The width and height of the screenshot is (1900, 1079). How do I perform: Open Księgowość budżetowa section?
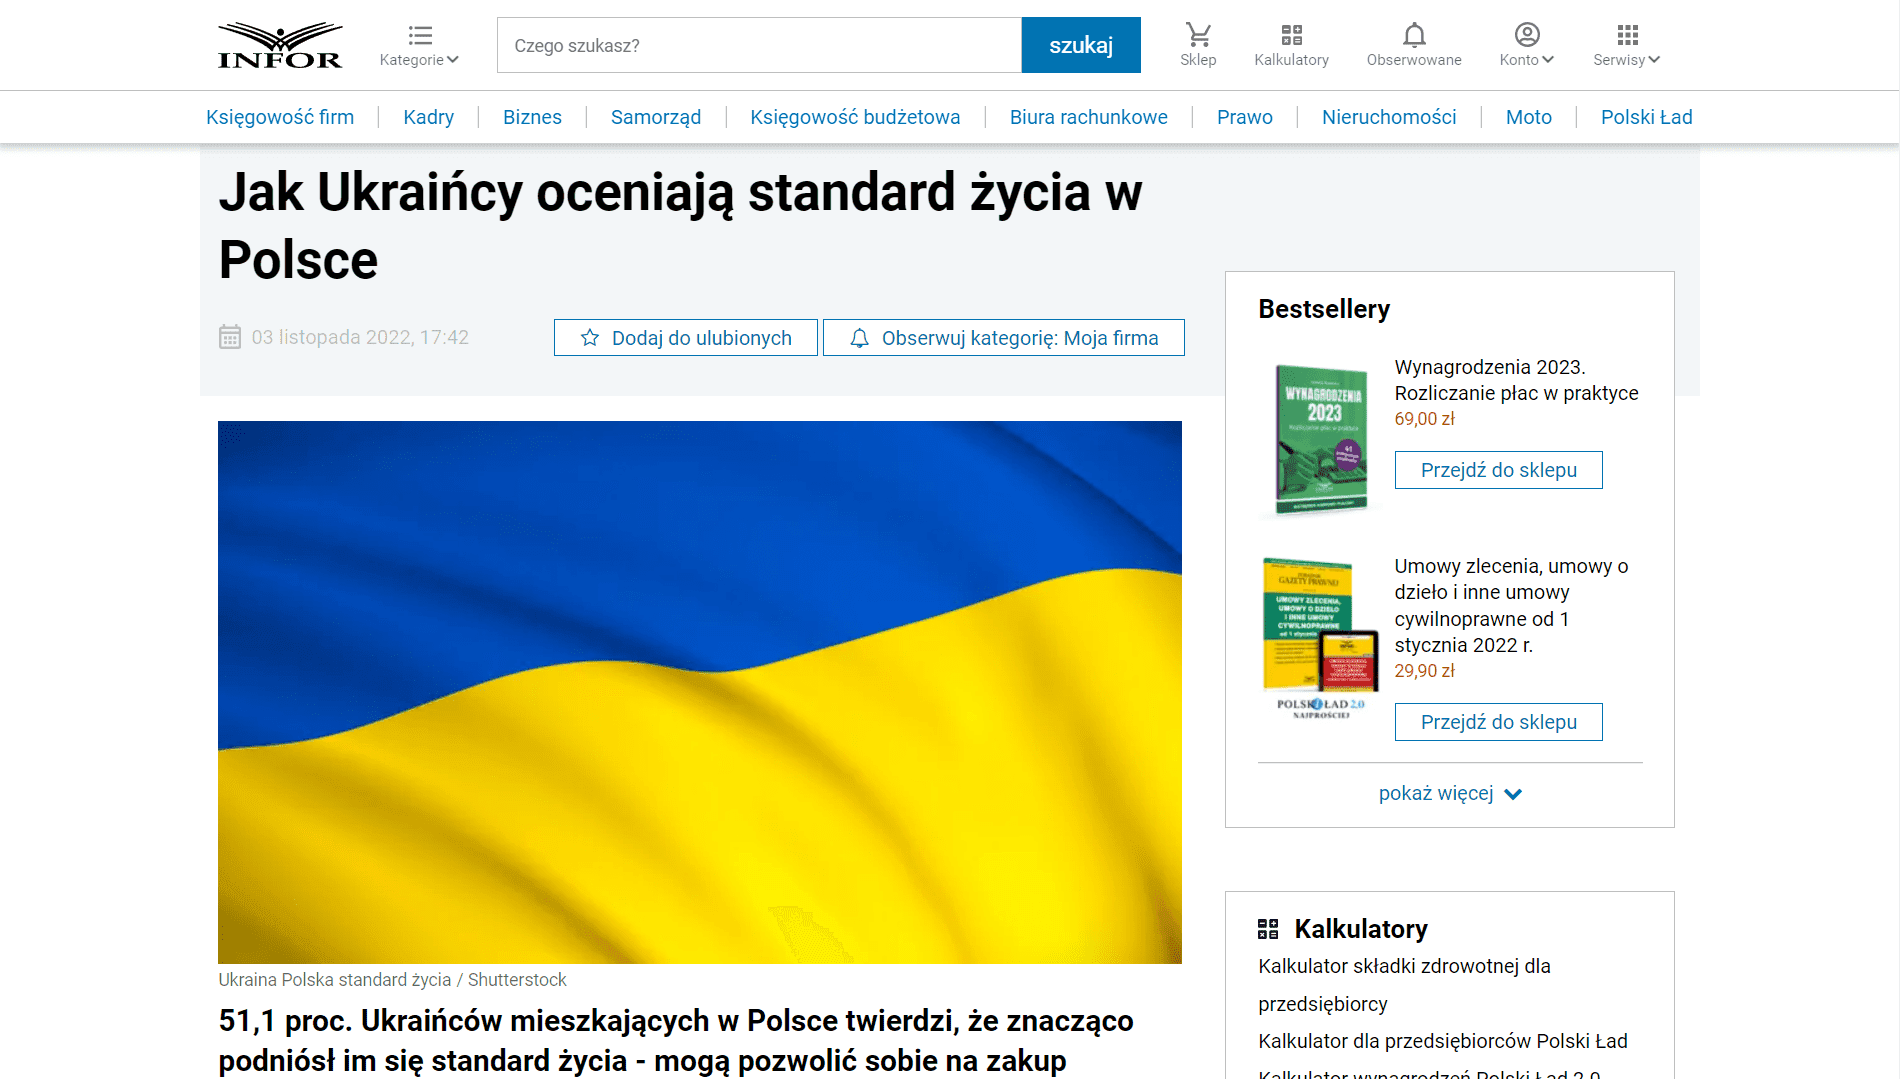tap(855, 117)
